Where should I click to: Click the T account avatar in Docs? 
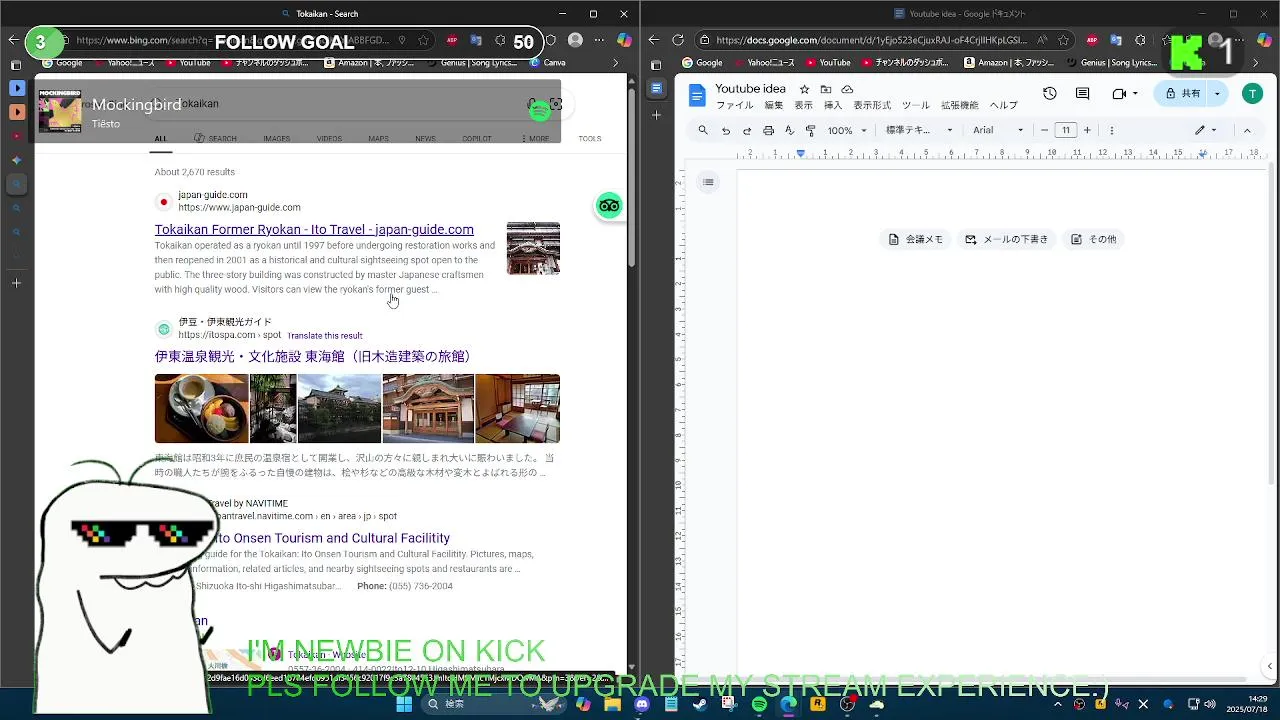(x=1252, y=93)
